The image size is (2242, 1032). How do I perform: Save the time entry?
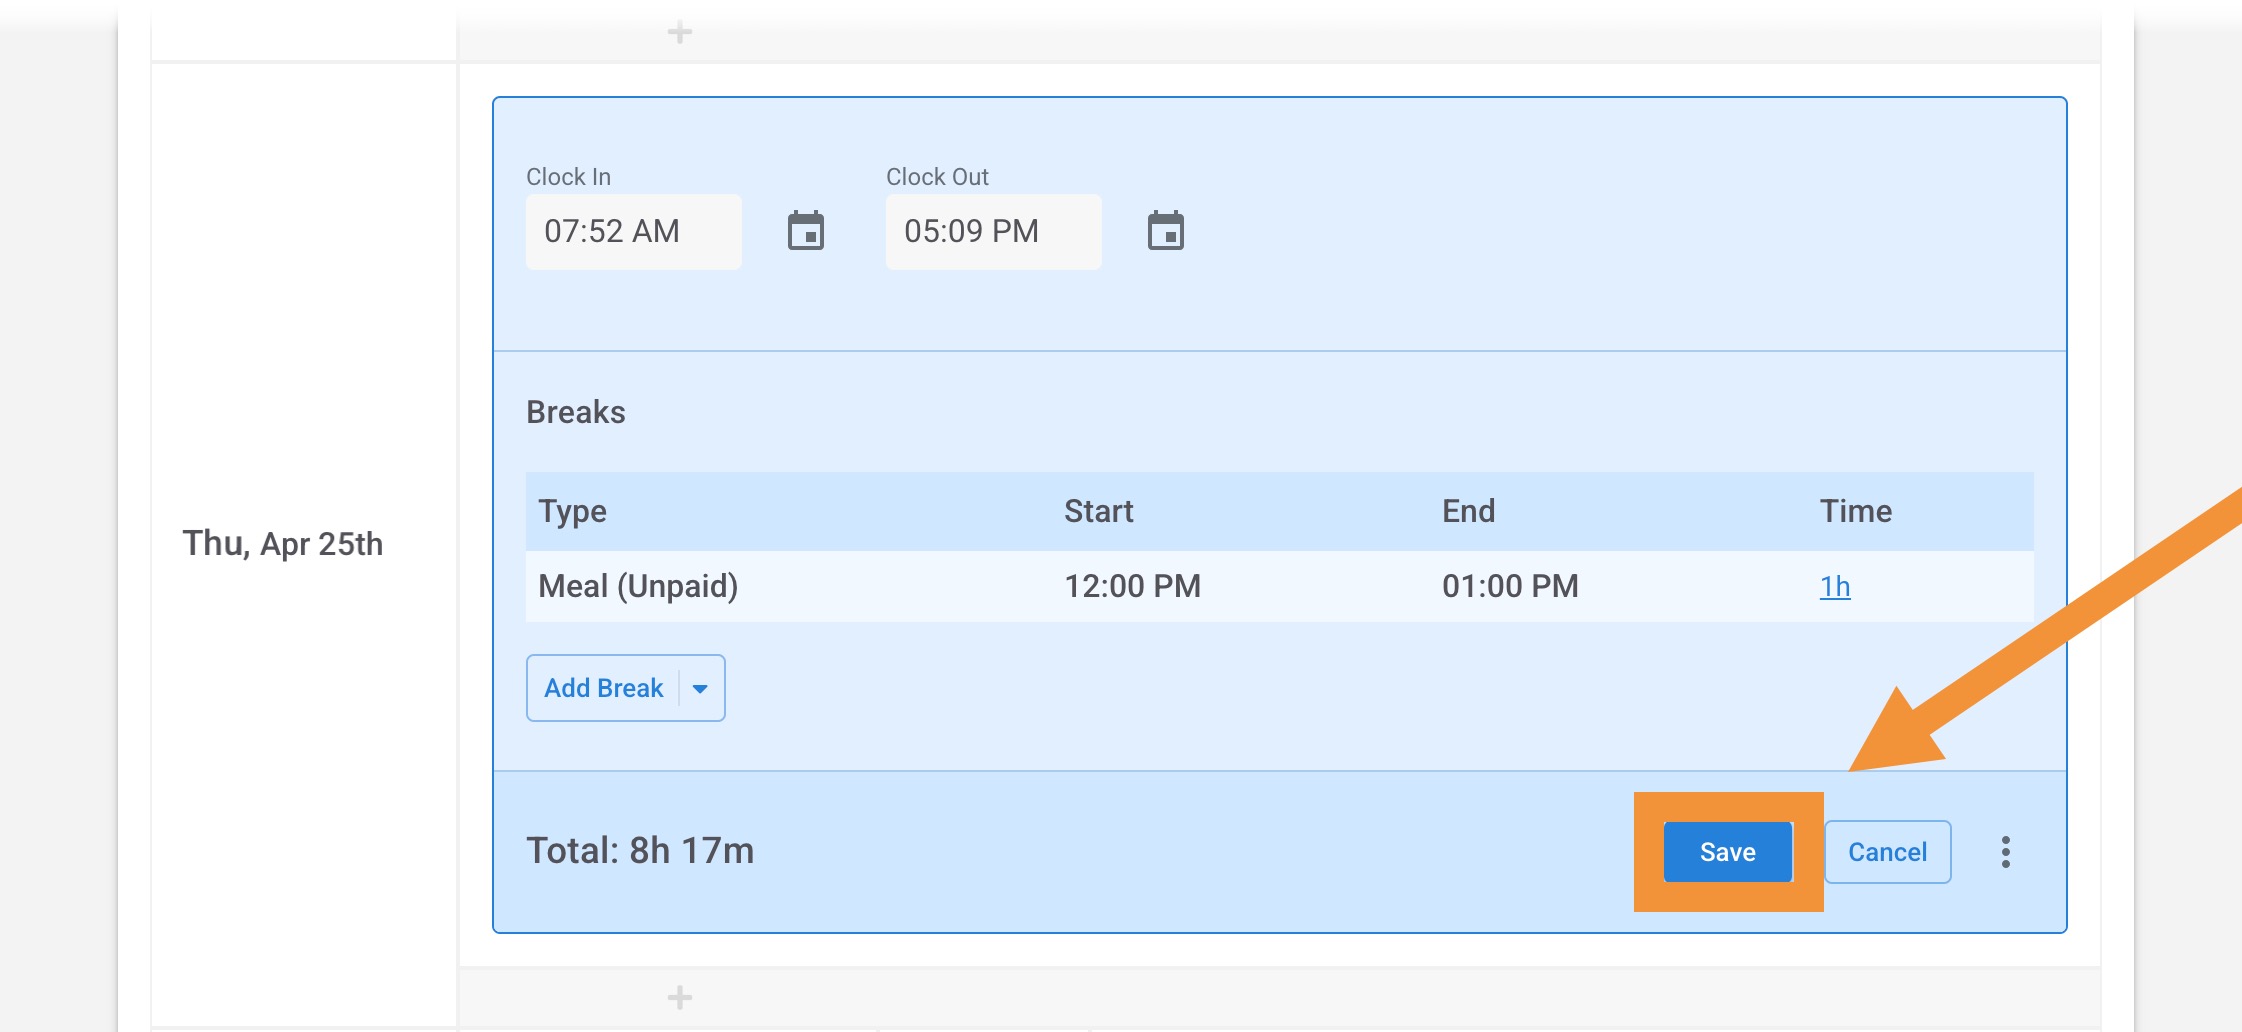coord(1728,852)
